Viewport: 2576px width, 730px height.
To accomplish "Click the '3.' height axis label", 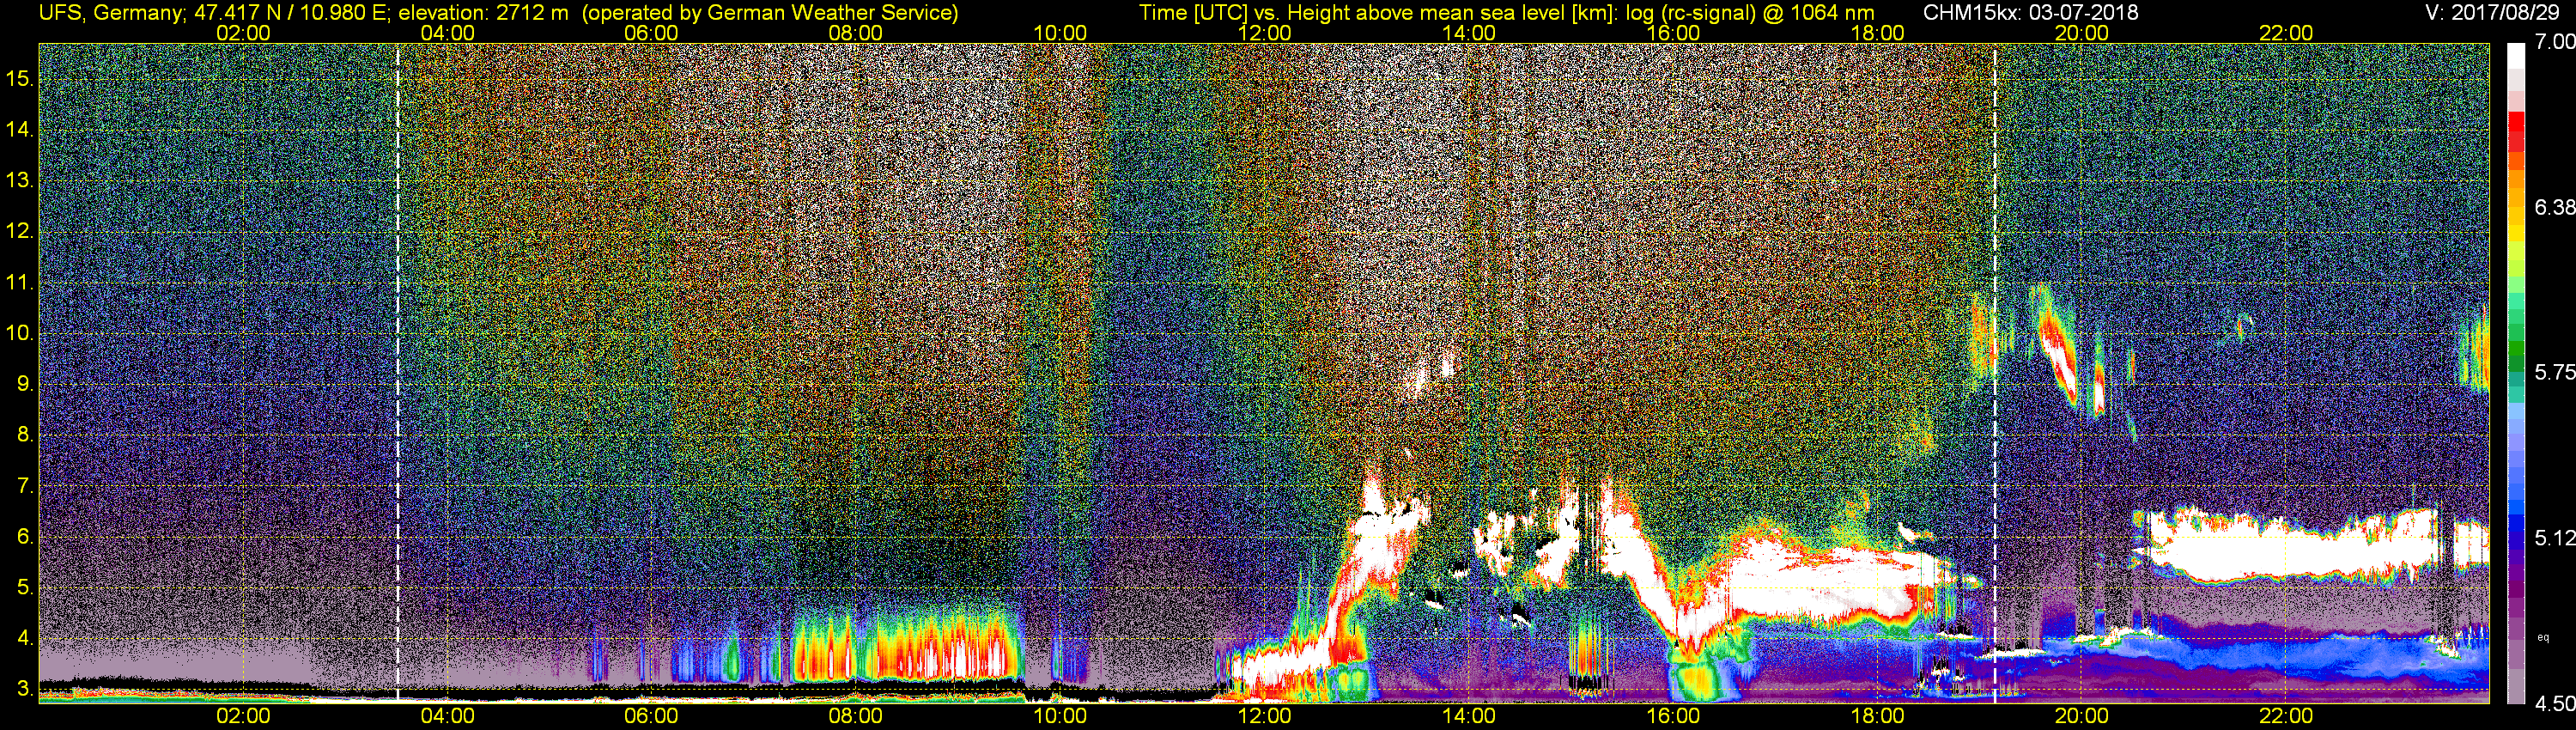I will (x=25, y=689).
